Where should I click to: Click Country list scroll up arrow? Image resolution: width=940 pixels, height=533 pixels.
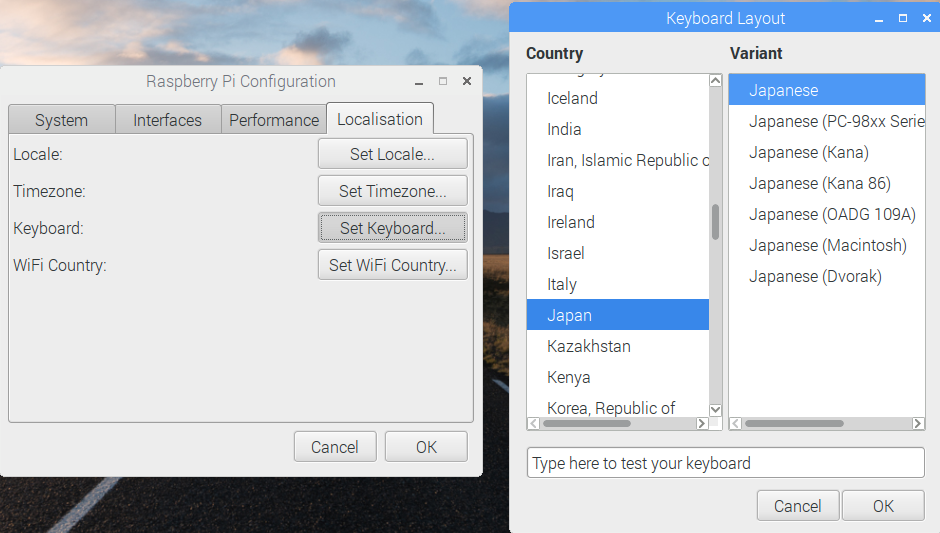(x=715, y=80)
